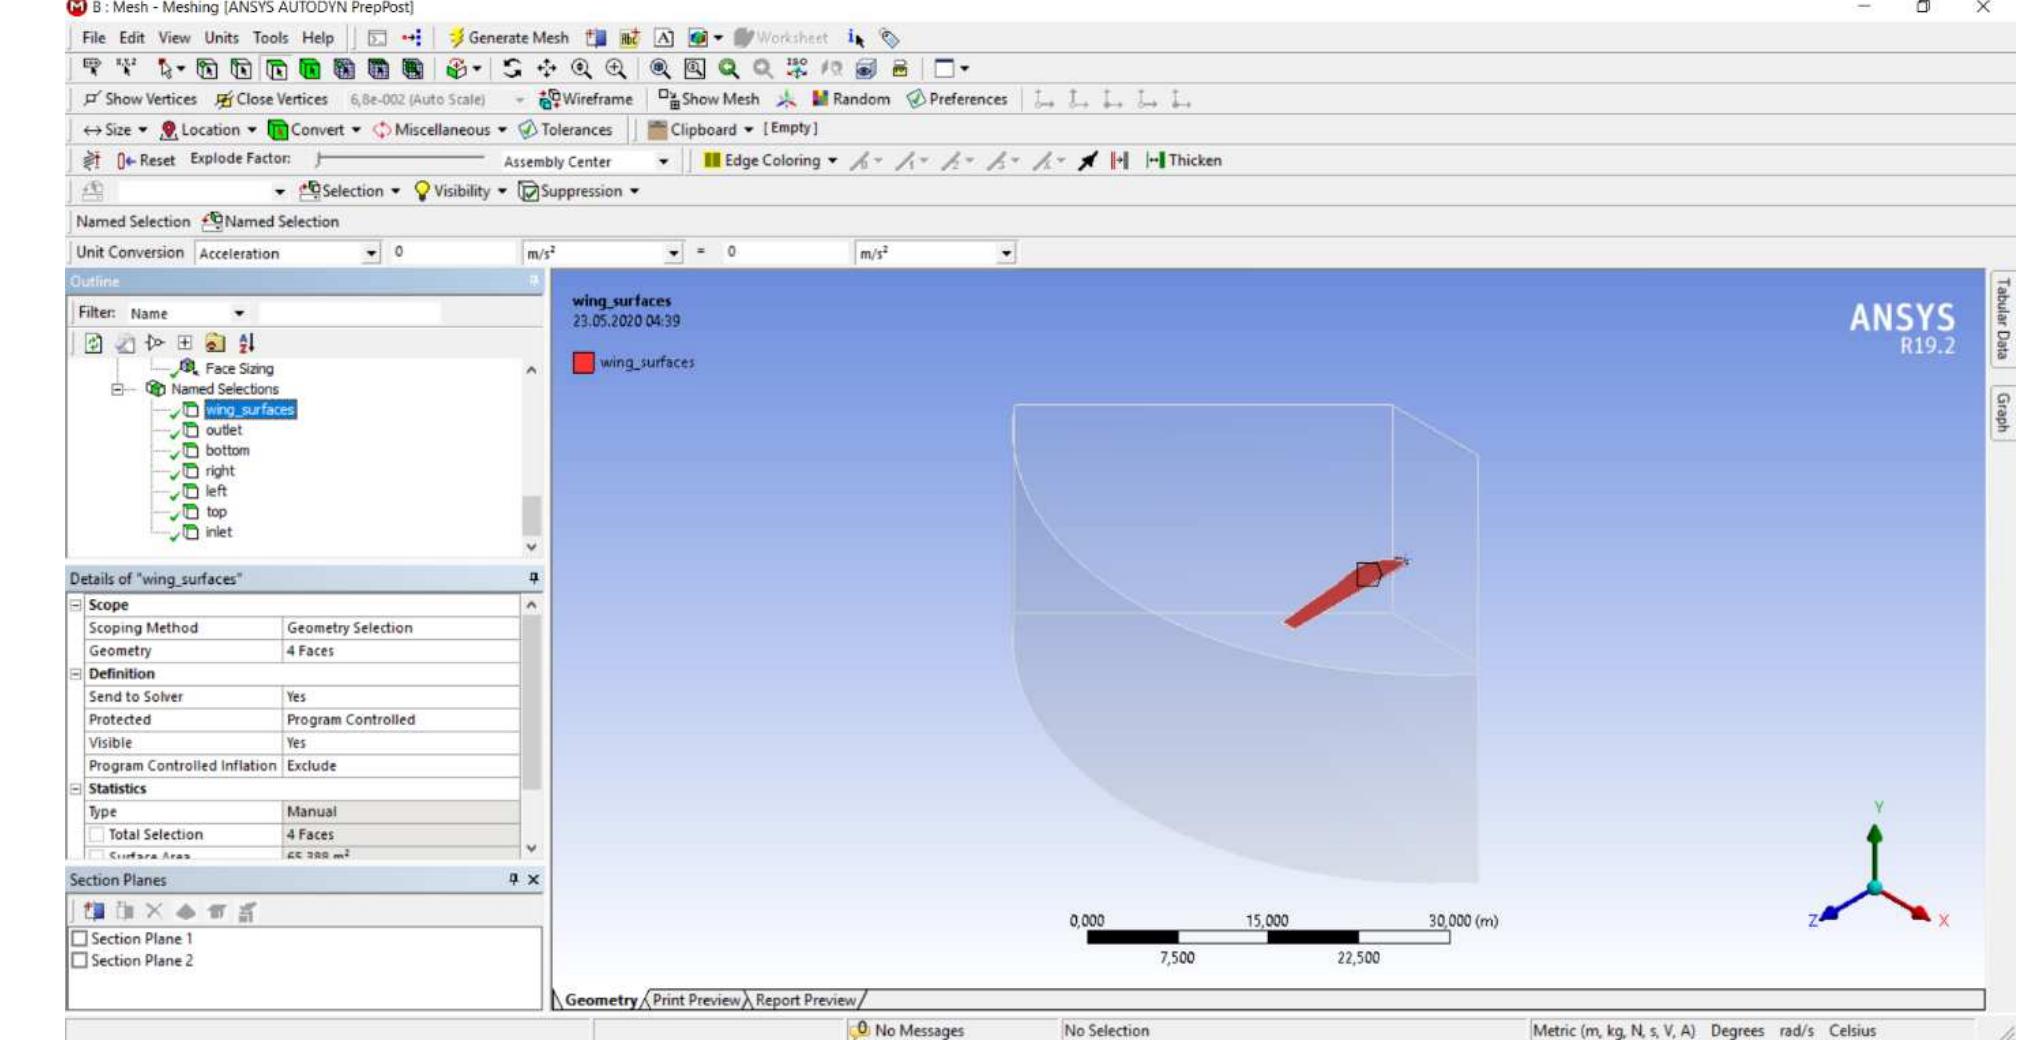Click the Named Selection create button
This screenshot has width=2033, height=1040.
click(x=270, y=222)
